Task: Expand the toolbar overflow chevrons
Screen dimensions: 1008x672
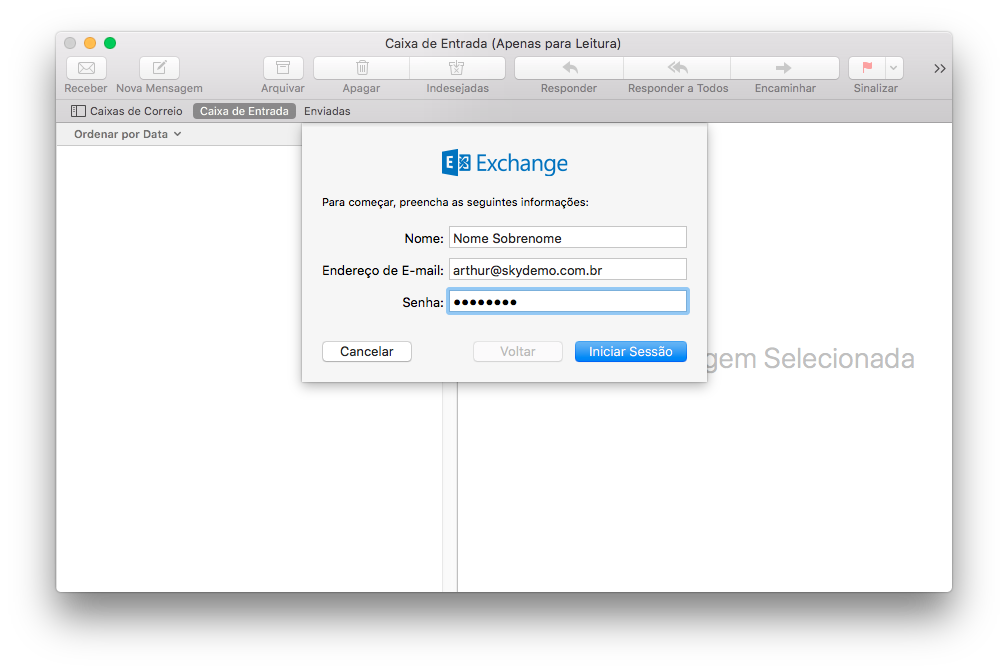Action: 939,68
